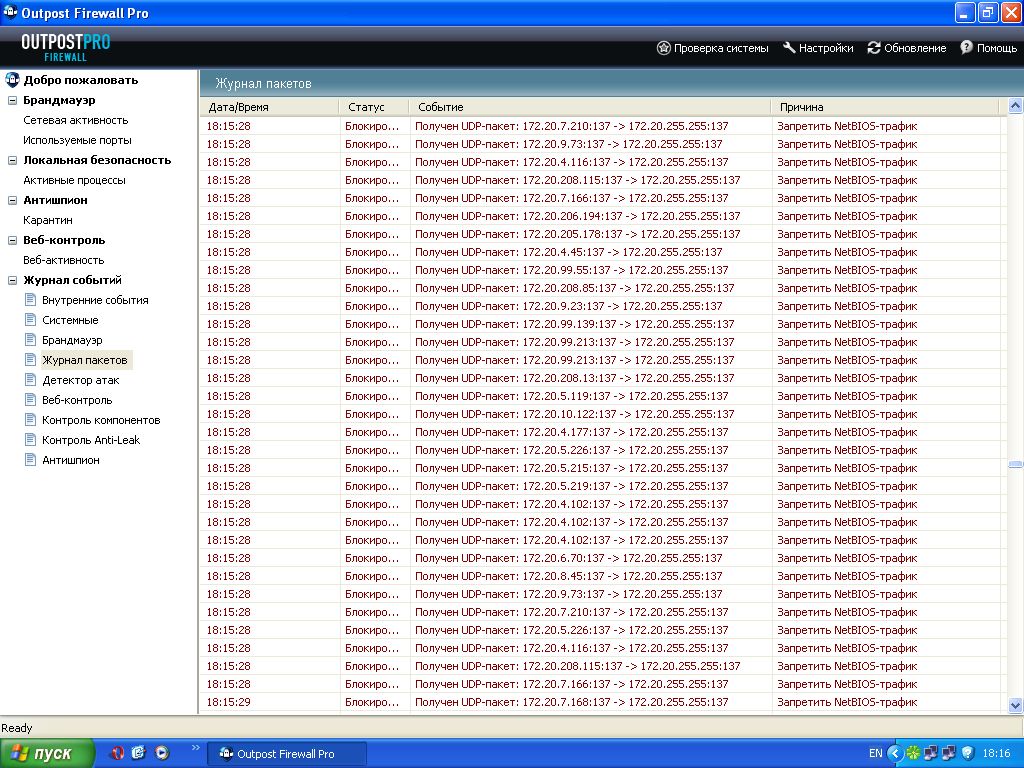Launch Internet Explorer from quick launch
The image size is (1024, 768).
(x=139, y=753)
